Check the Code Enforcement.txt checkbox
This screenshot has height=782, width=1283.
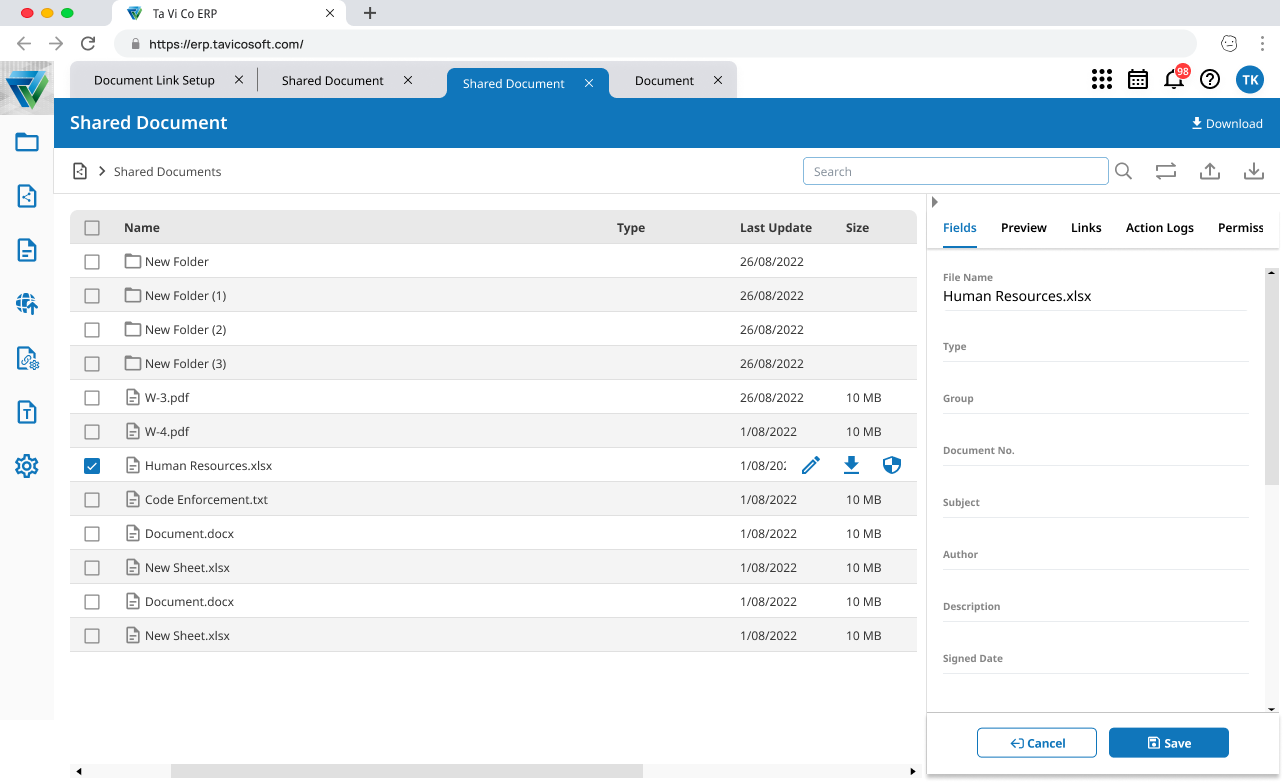pos(92,500)
